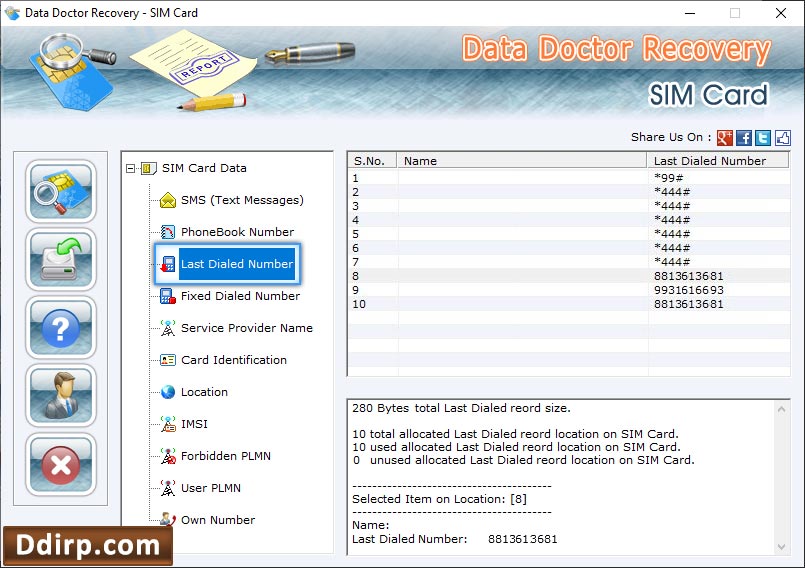
Task: Select SMS (Text Messages) in tree
Action: coord(242,200)
